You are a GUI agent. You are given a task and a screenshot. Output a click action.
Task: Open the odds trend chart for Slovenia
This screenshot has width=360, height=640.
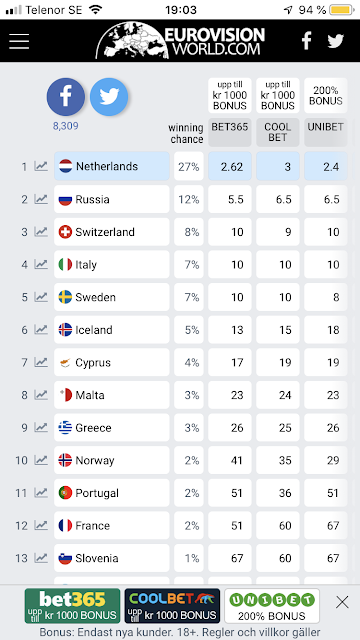coord(41,558)
